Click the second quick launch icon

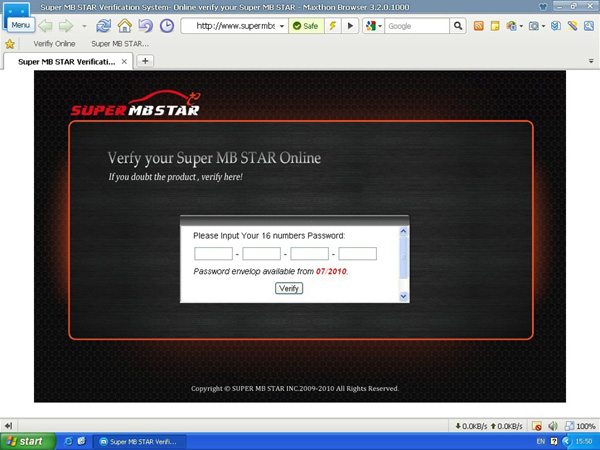click(82, 442)
